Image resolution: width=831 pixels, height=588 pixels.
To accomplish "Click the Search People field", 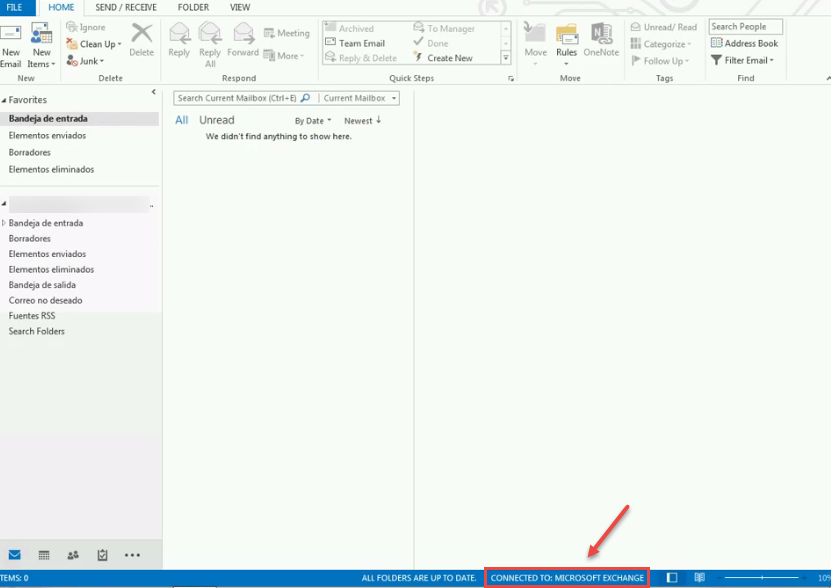I will (745, 25).
